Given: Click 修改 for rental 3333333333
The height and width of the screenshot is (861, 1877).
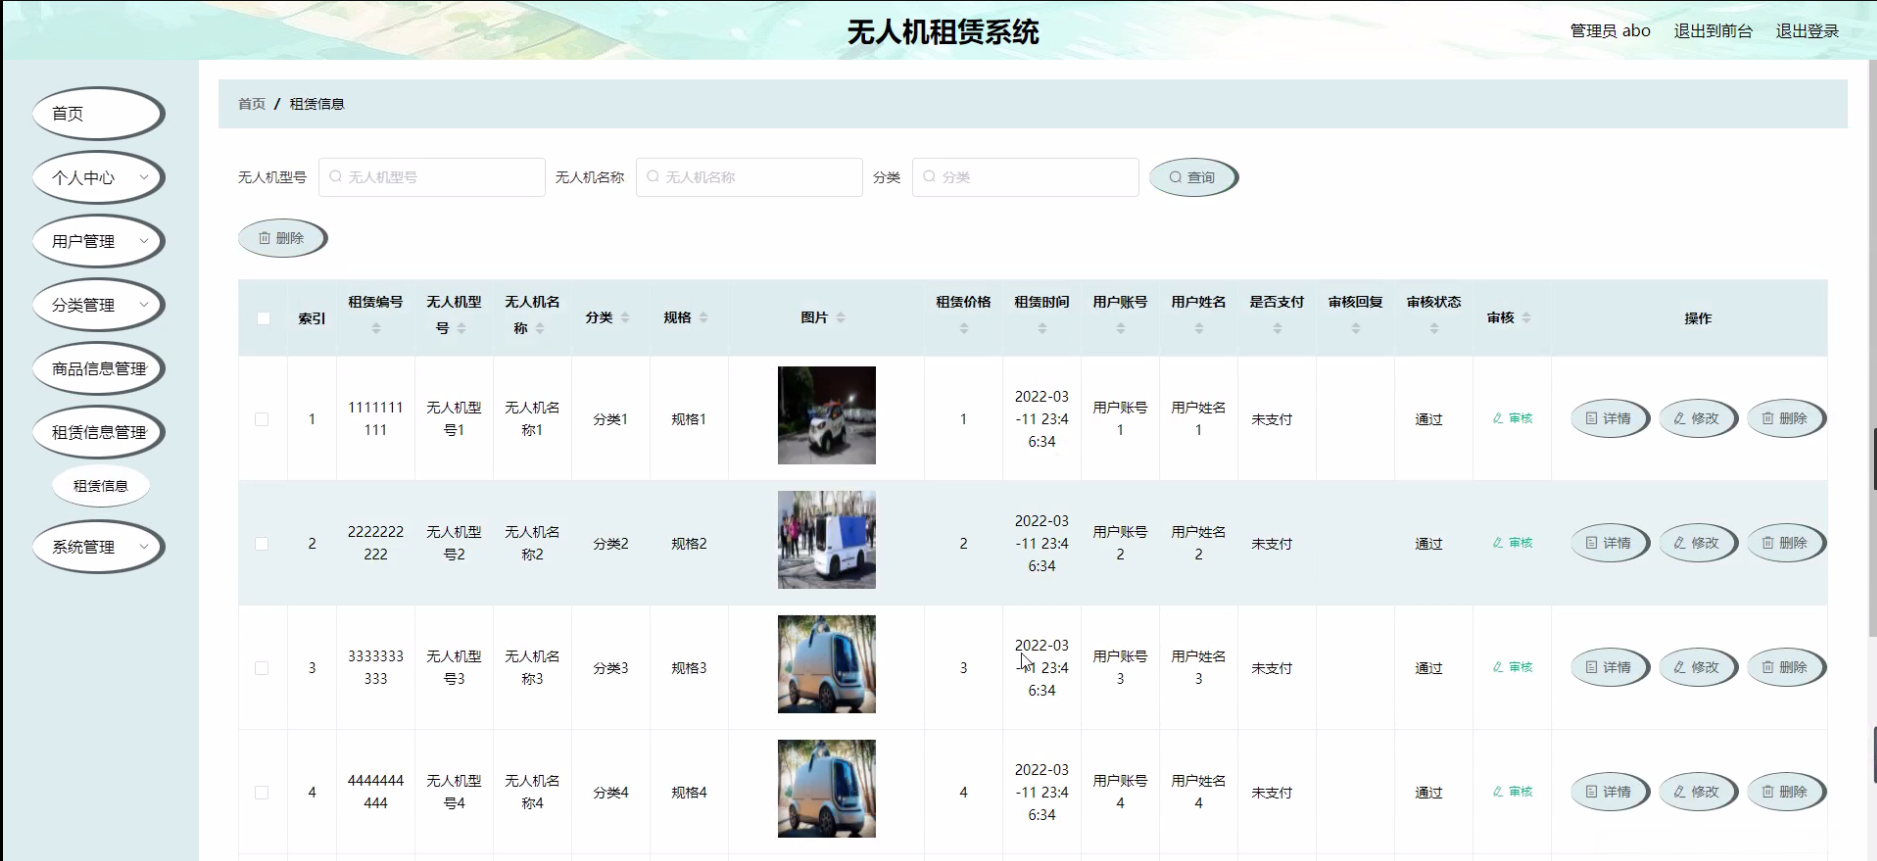Looking at the screenshot, I should [1697, 667].
